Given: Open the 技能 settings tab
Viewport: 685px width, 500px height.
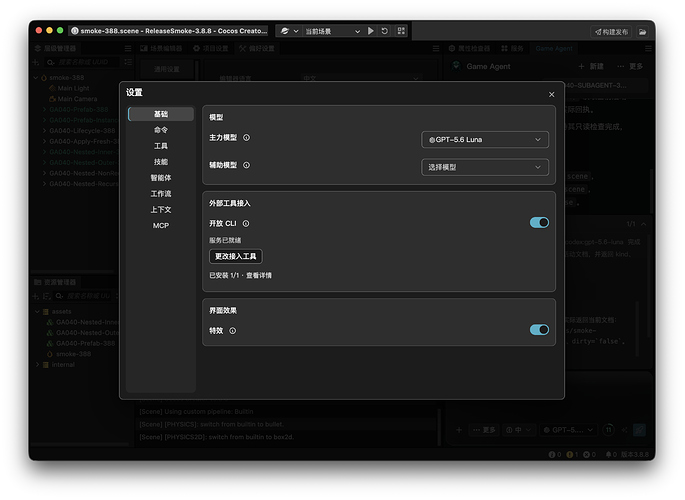Looking at the screenshot, I should [161, 162].
